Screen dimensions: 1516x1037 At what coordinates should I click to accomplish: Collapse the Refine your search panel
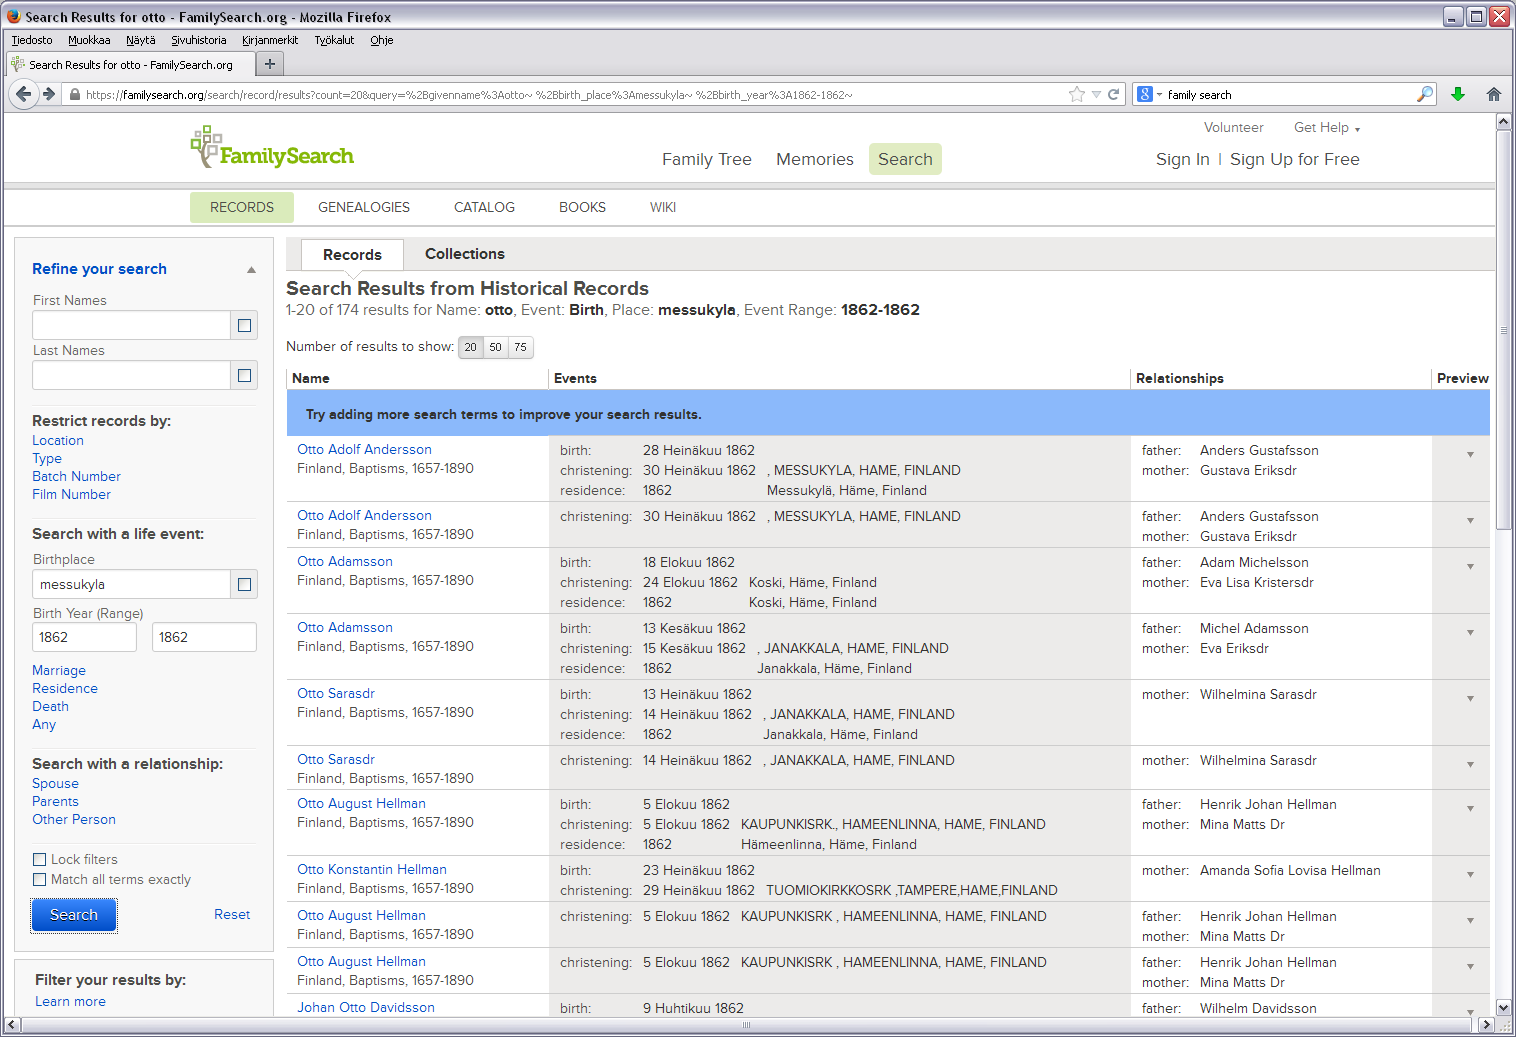pyautogui.click(x=251, y=270)
